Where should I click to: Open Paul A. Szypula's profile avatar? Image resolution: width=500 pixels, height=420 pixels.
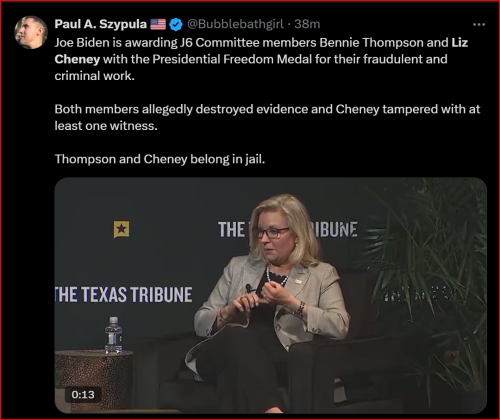pos(31,32)
